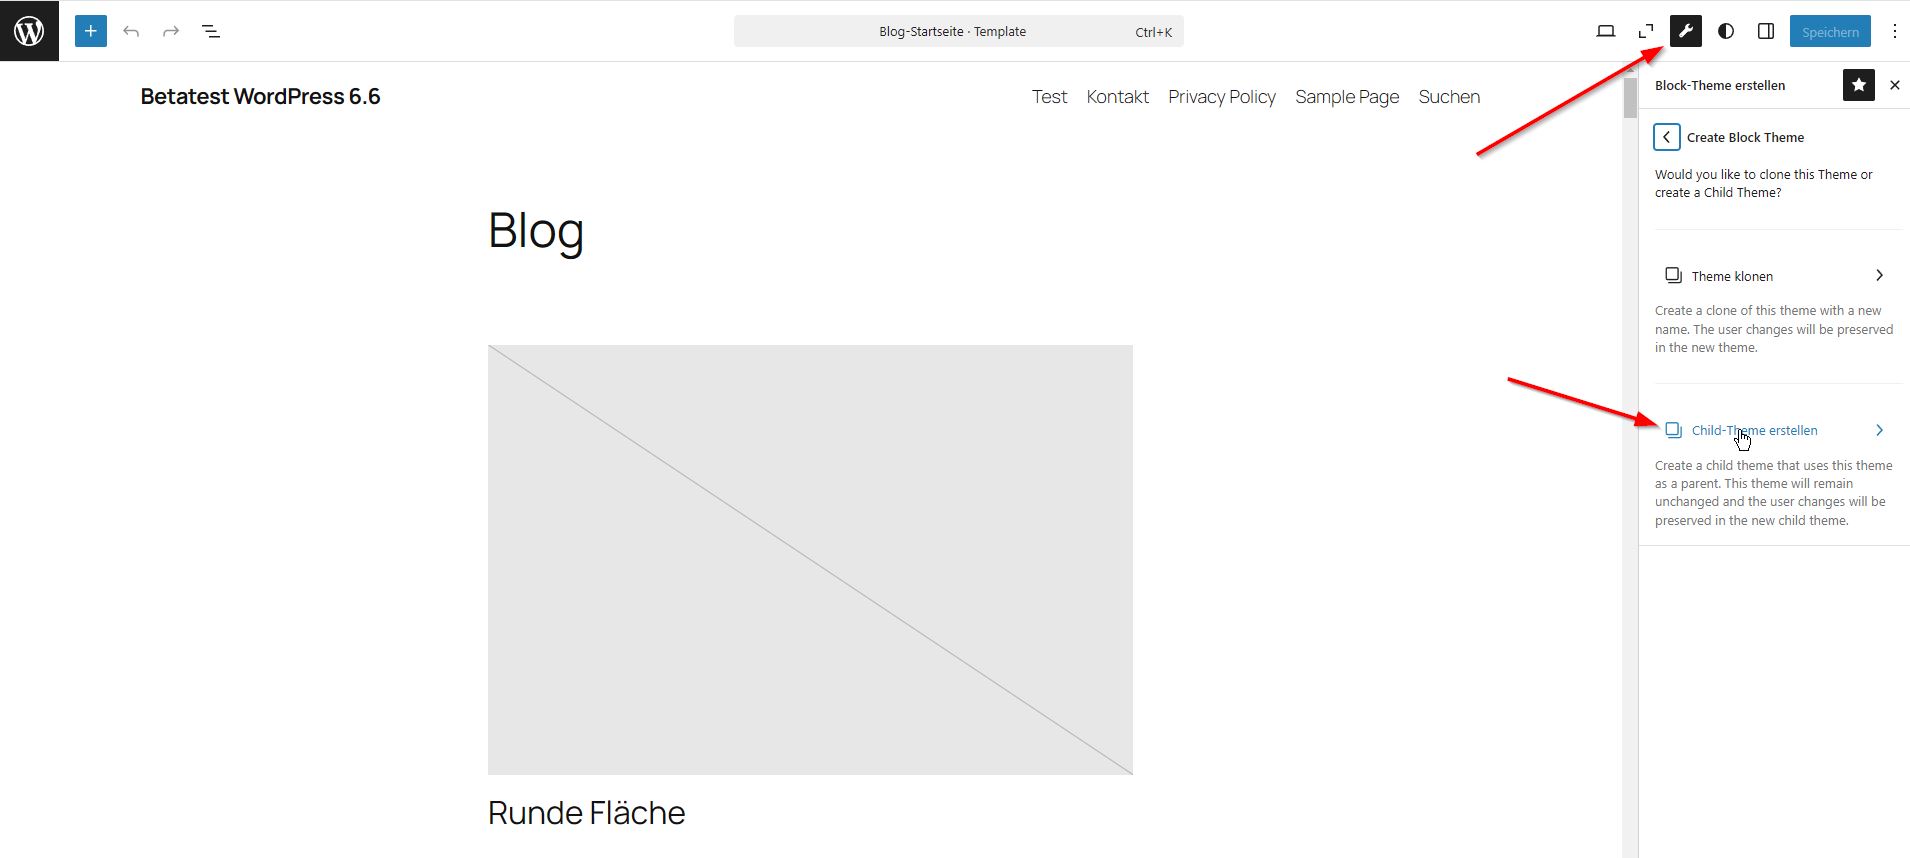Click the Suchen navigation link
This screenshot has width=1910, height=858.
[1449, 97]
